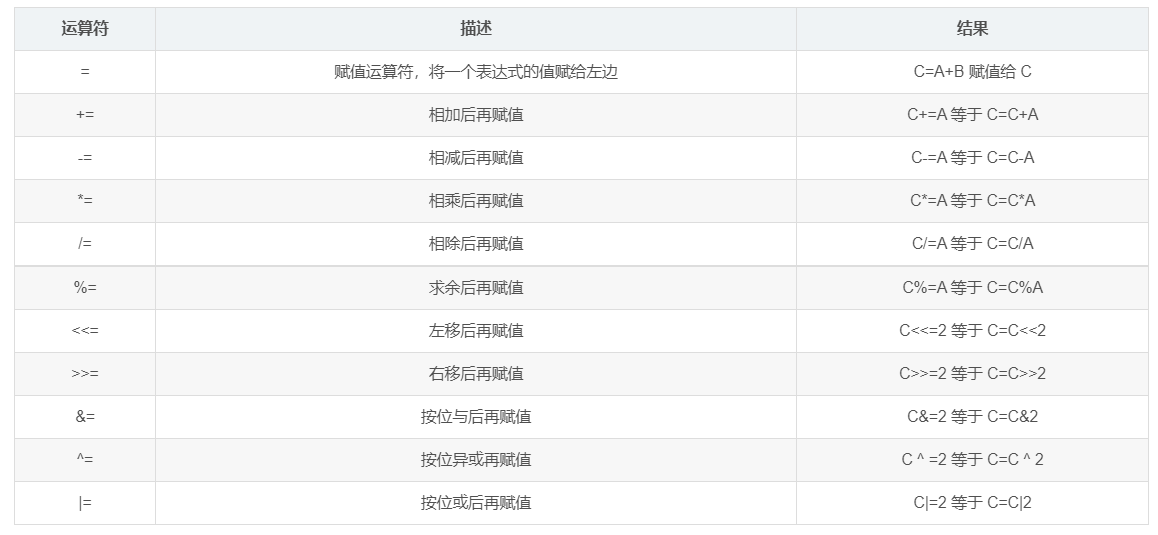
Task: Click the |= operator cell
Action: (x=85, y=503)
